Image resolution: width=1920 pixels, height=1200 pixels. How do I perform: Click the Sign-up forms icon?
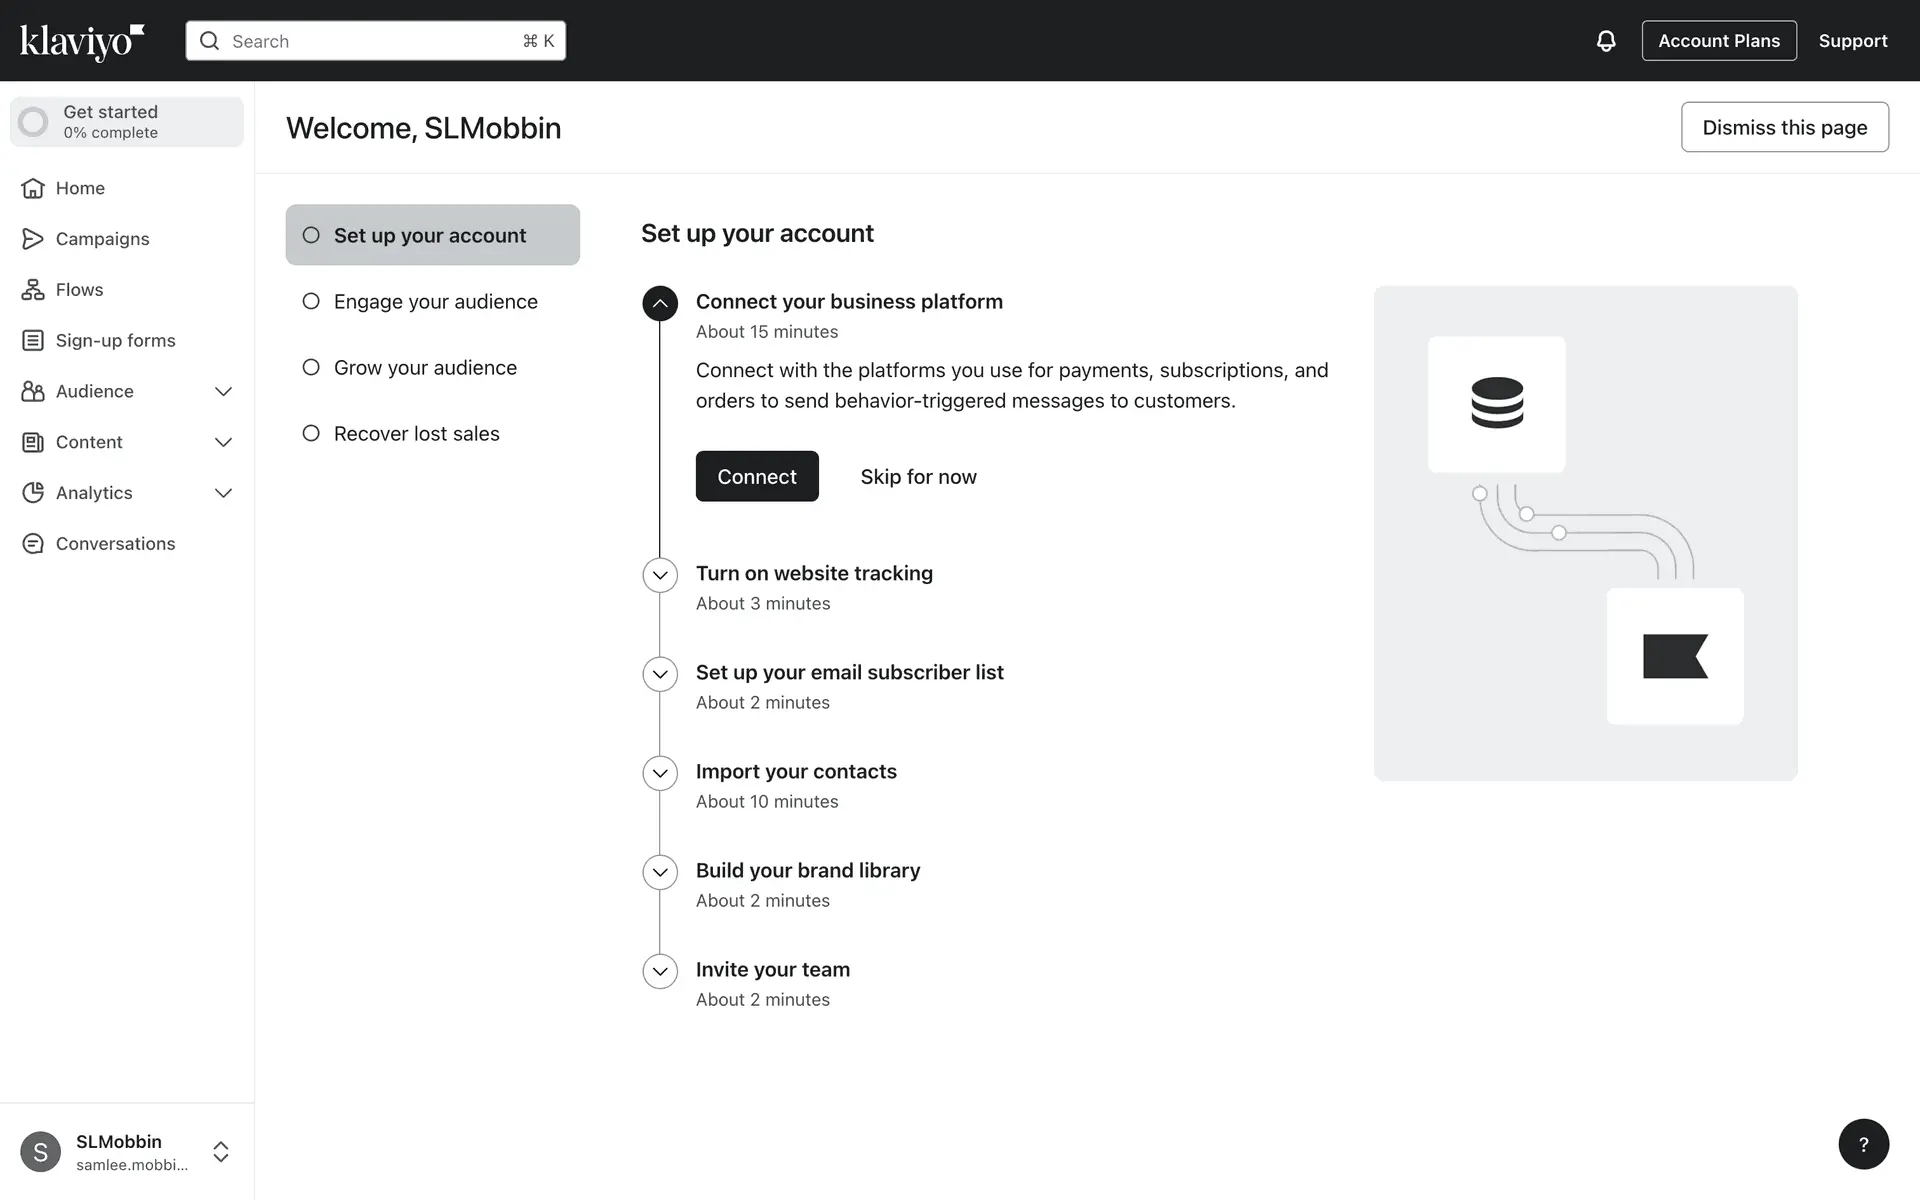coord(33,341)
